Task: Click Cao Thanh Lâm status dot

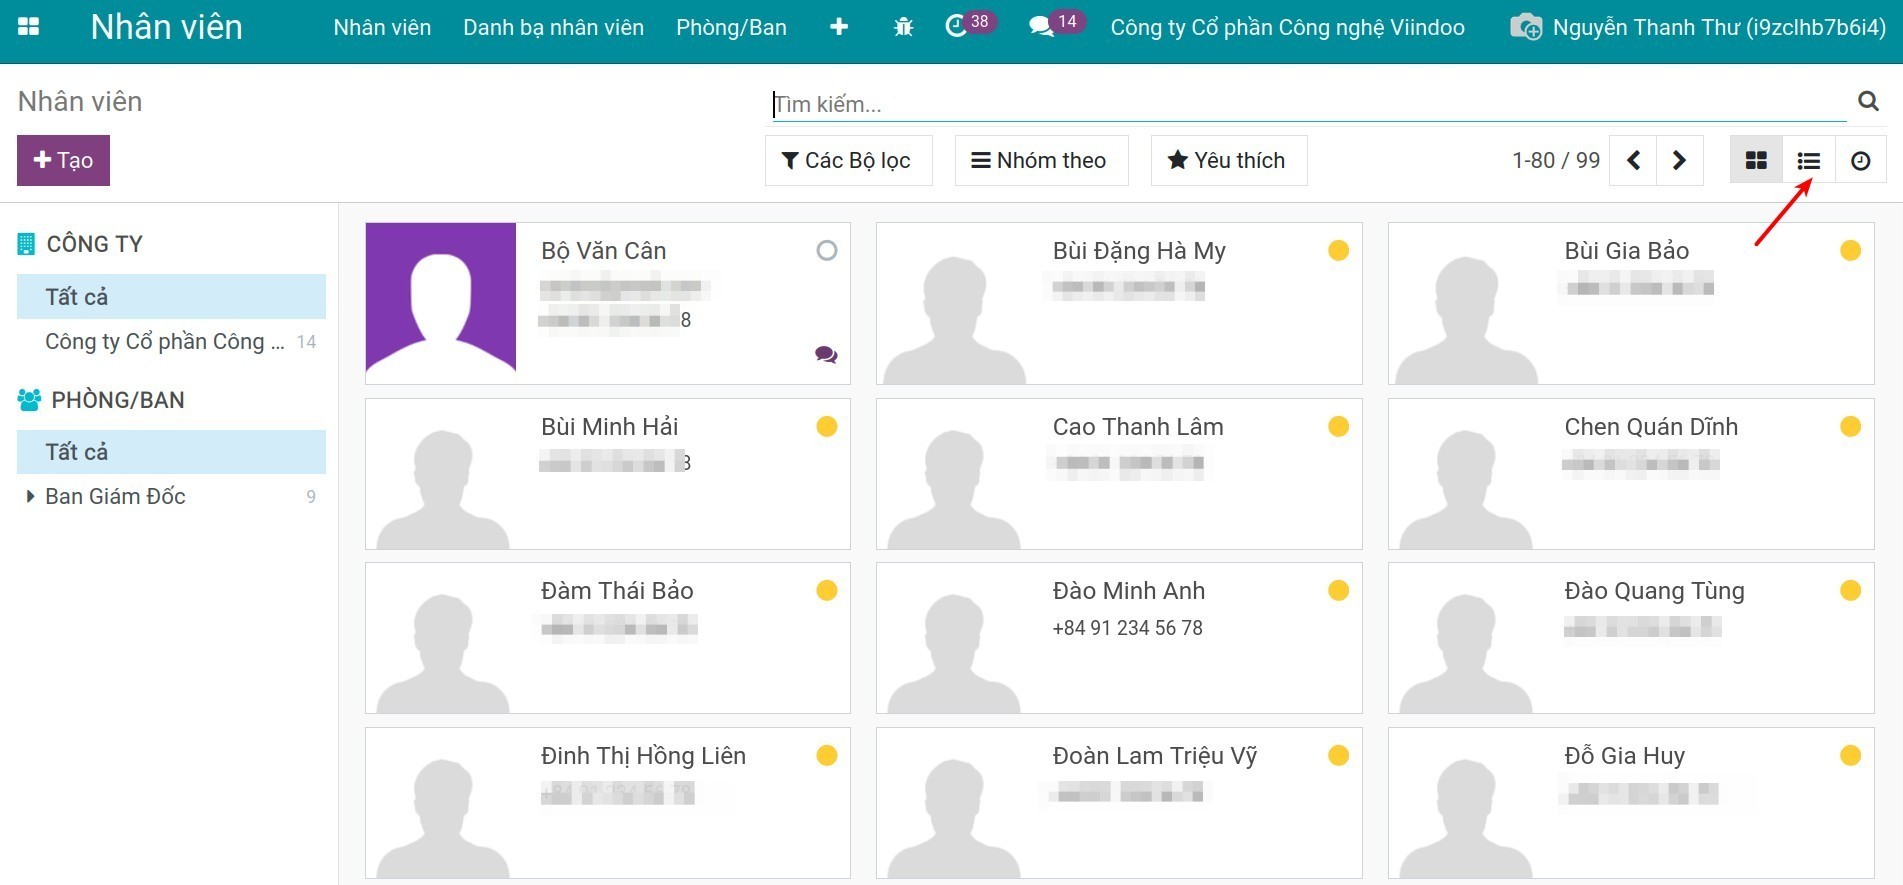Action: (1338, 426)
